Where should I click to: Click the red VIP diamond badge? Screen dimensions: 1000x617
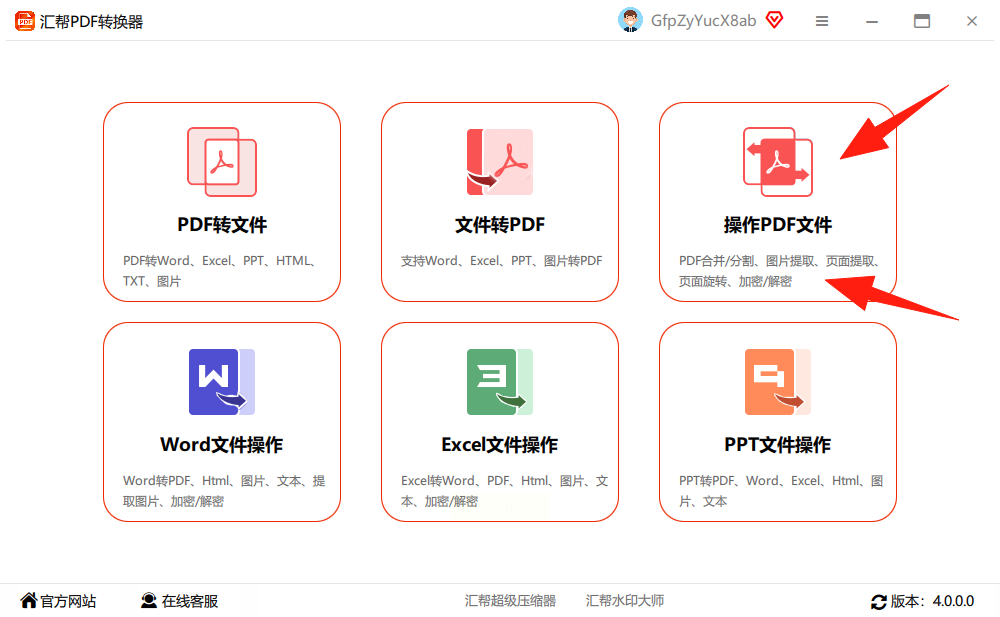click(774, 20)
